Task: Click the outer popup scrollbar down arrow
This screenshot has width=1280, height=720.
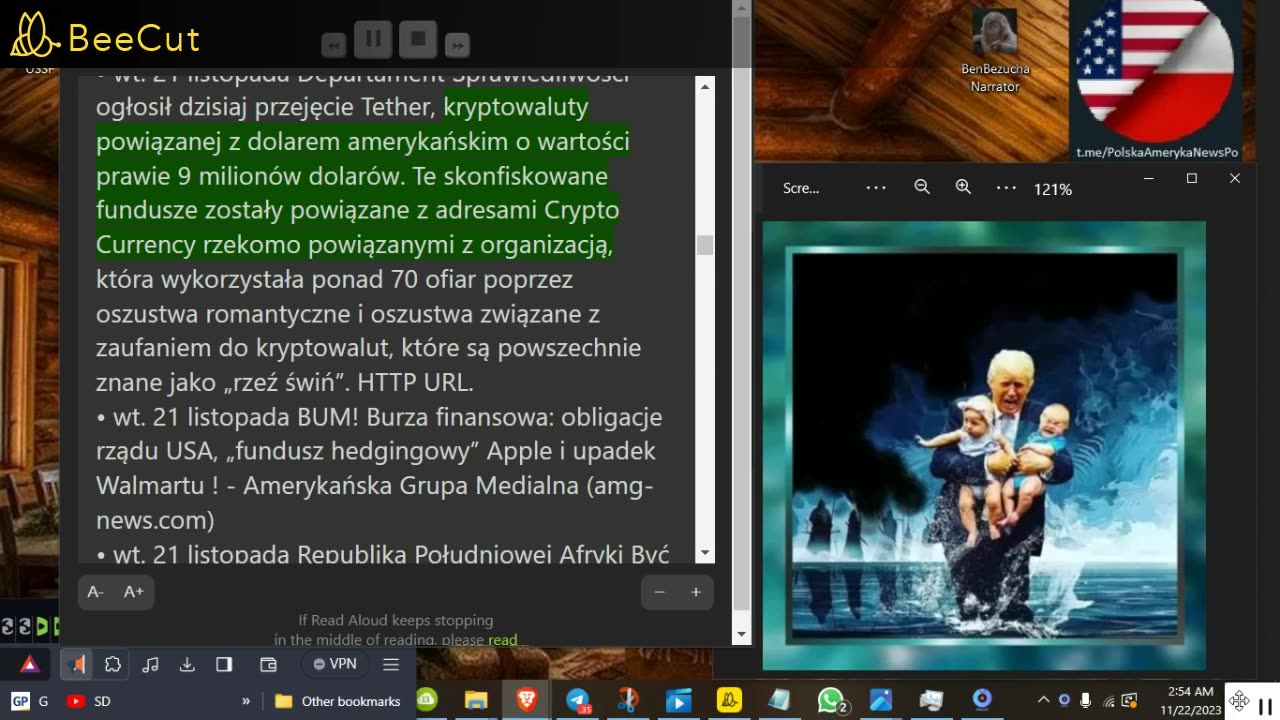Action: (x=741, y=634)
